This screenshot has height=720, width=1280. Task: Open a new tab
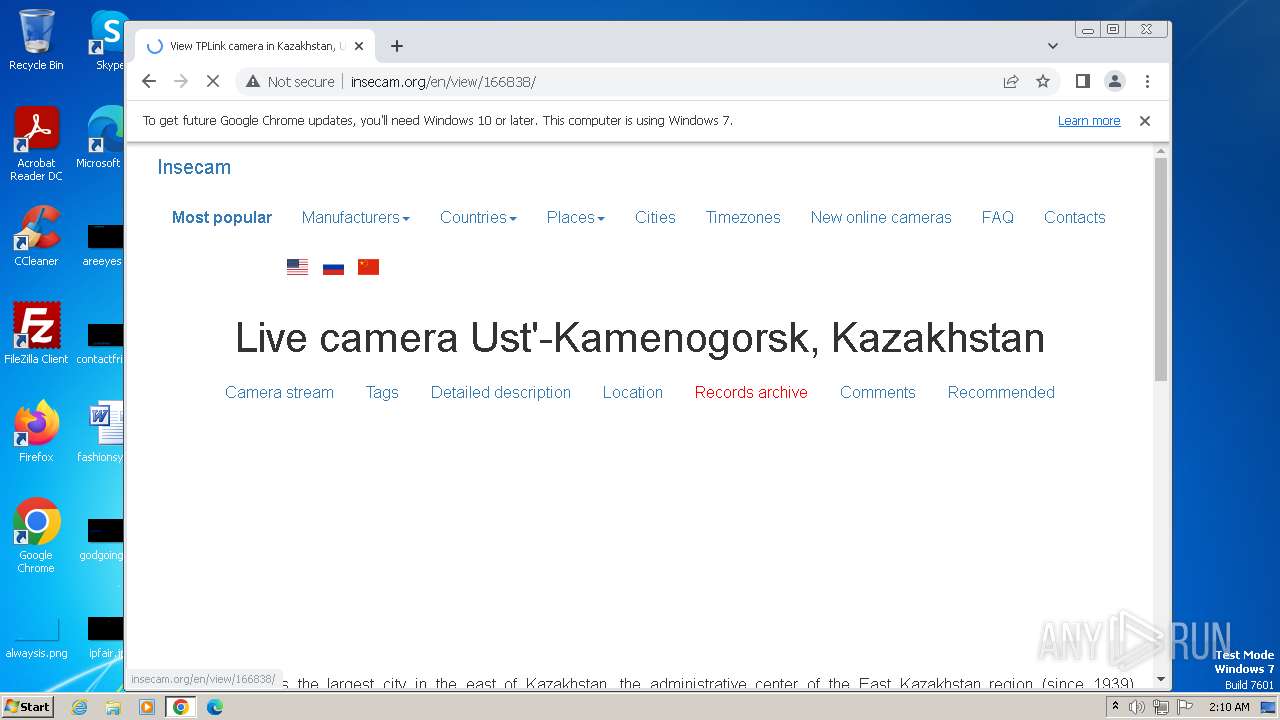397,46
